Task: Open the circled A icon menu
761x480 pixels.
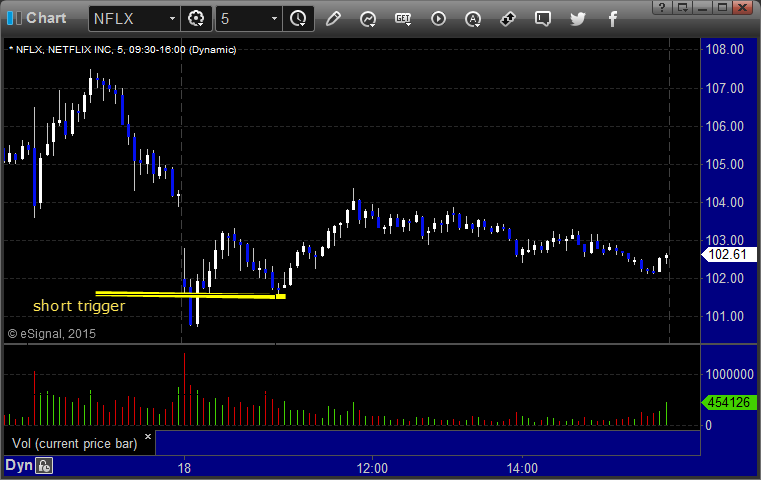Action: (473, 19)
